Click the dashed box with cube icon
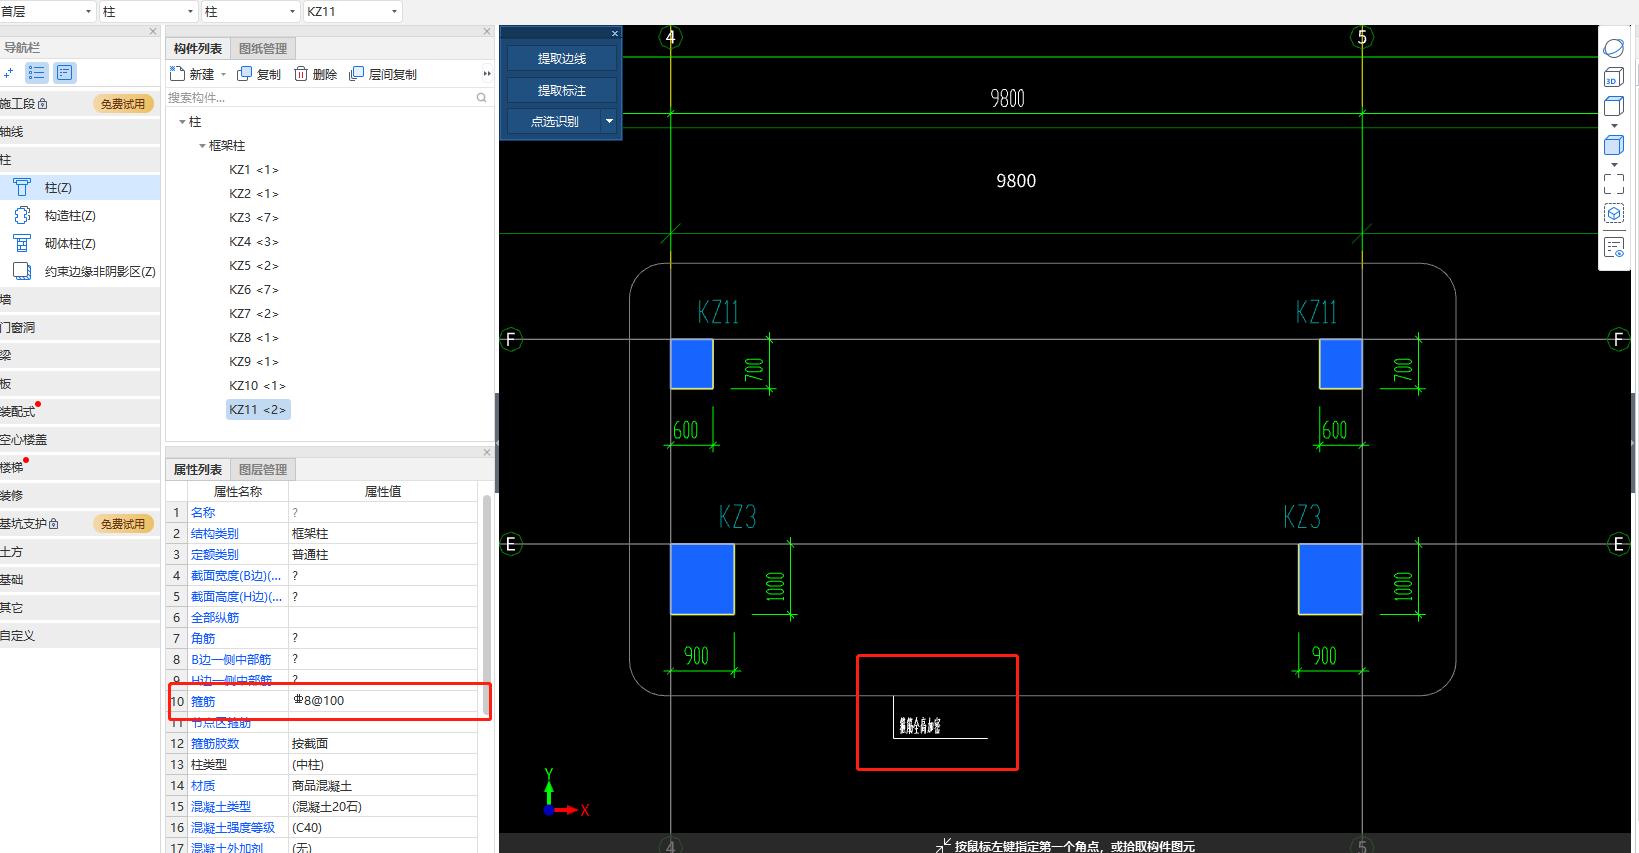This screenshot has width=1639, height=853. point(1614,213)
